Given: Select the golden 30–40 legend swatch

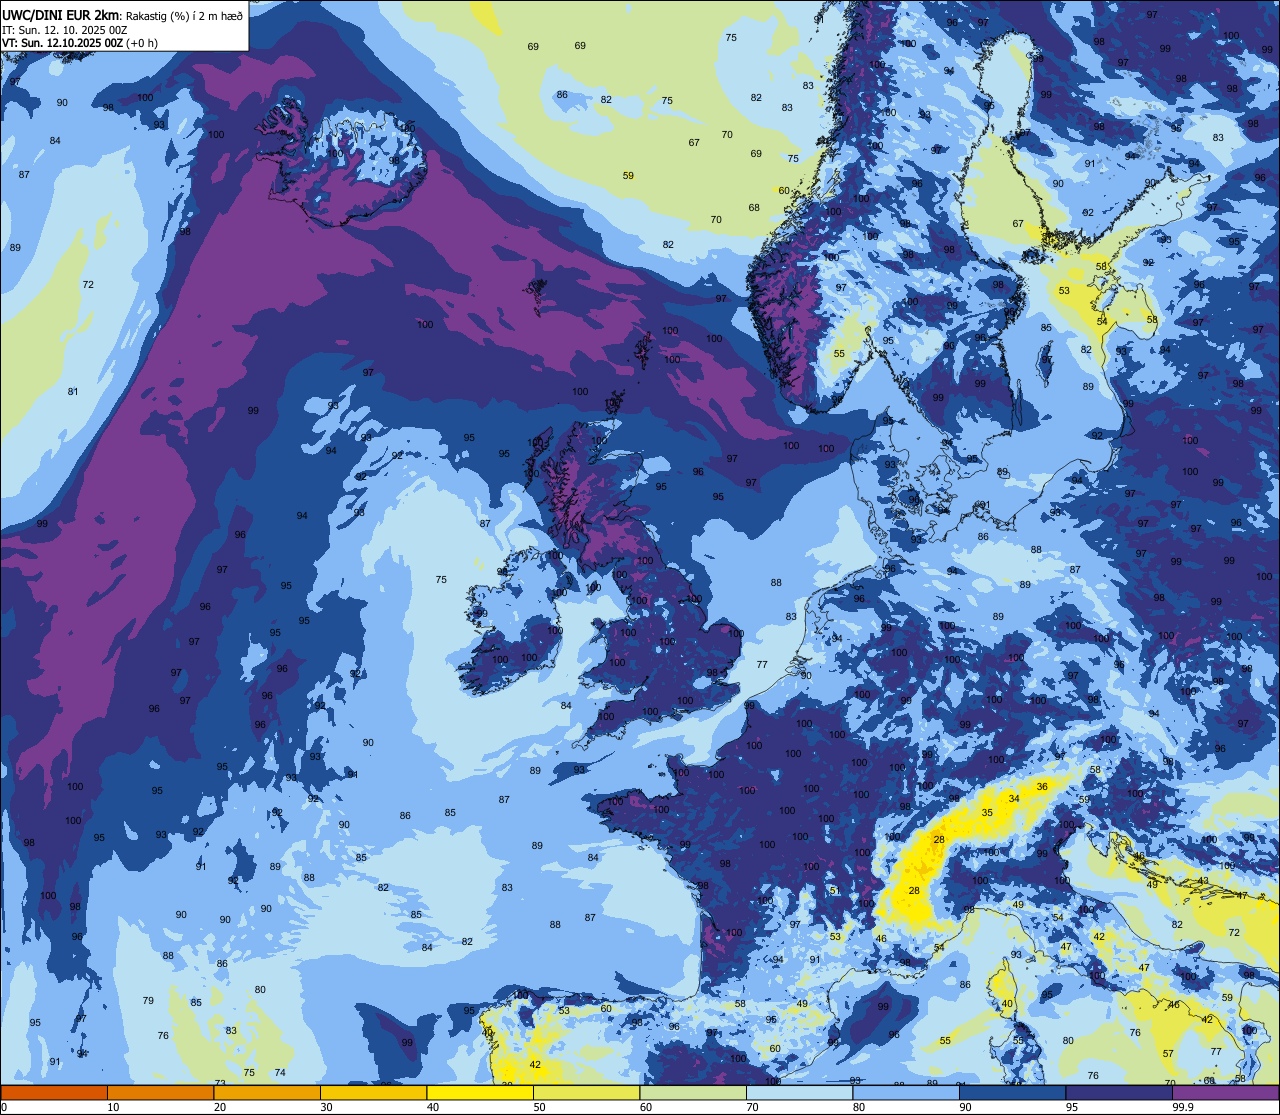Looking at the screenshot, I should 374,1092.
